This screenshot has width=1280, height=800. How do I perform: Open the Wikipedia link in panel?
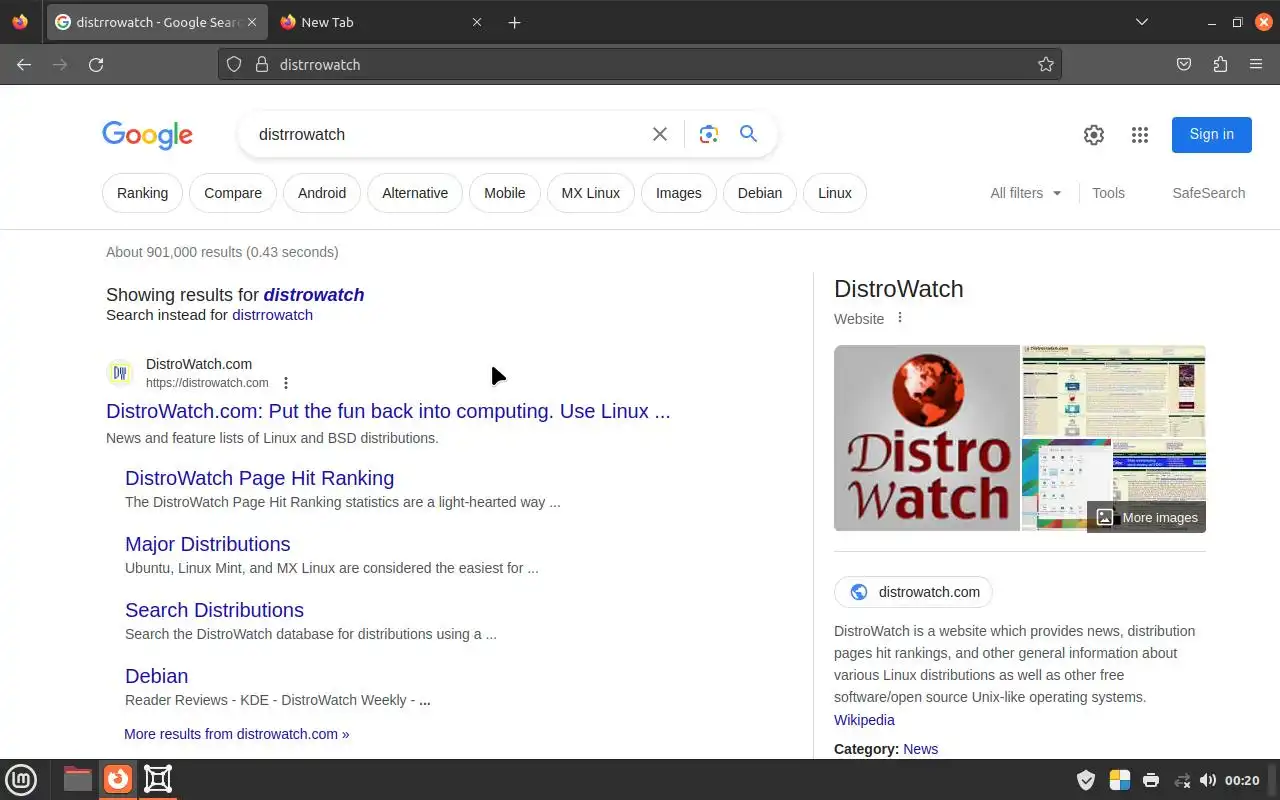click(864, 720)
